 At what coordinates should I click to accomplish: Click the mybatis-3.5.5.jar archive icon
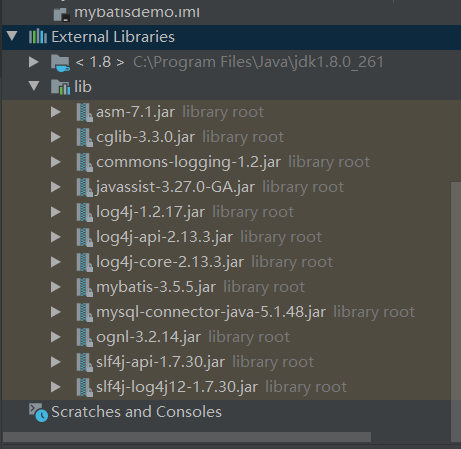[x=84, y=287]
